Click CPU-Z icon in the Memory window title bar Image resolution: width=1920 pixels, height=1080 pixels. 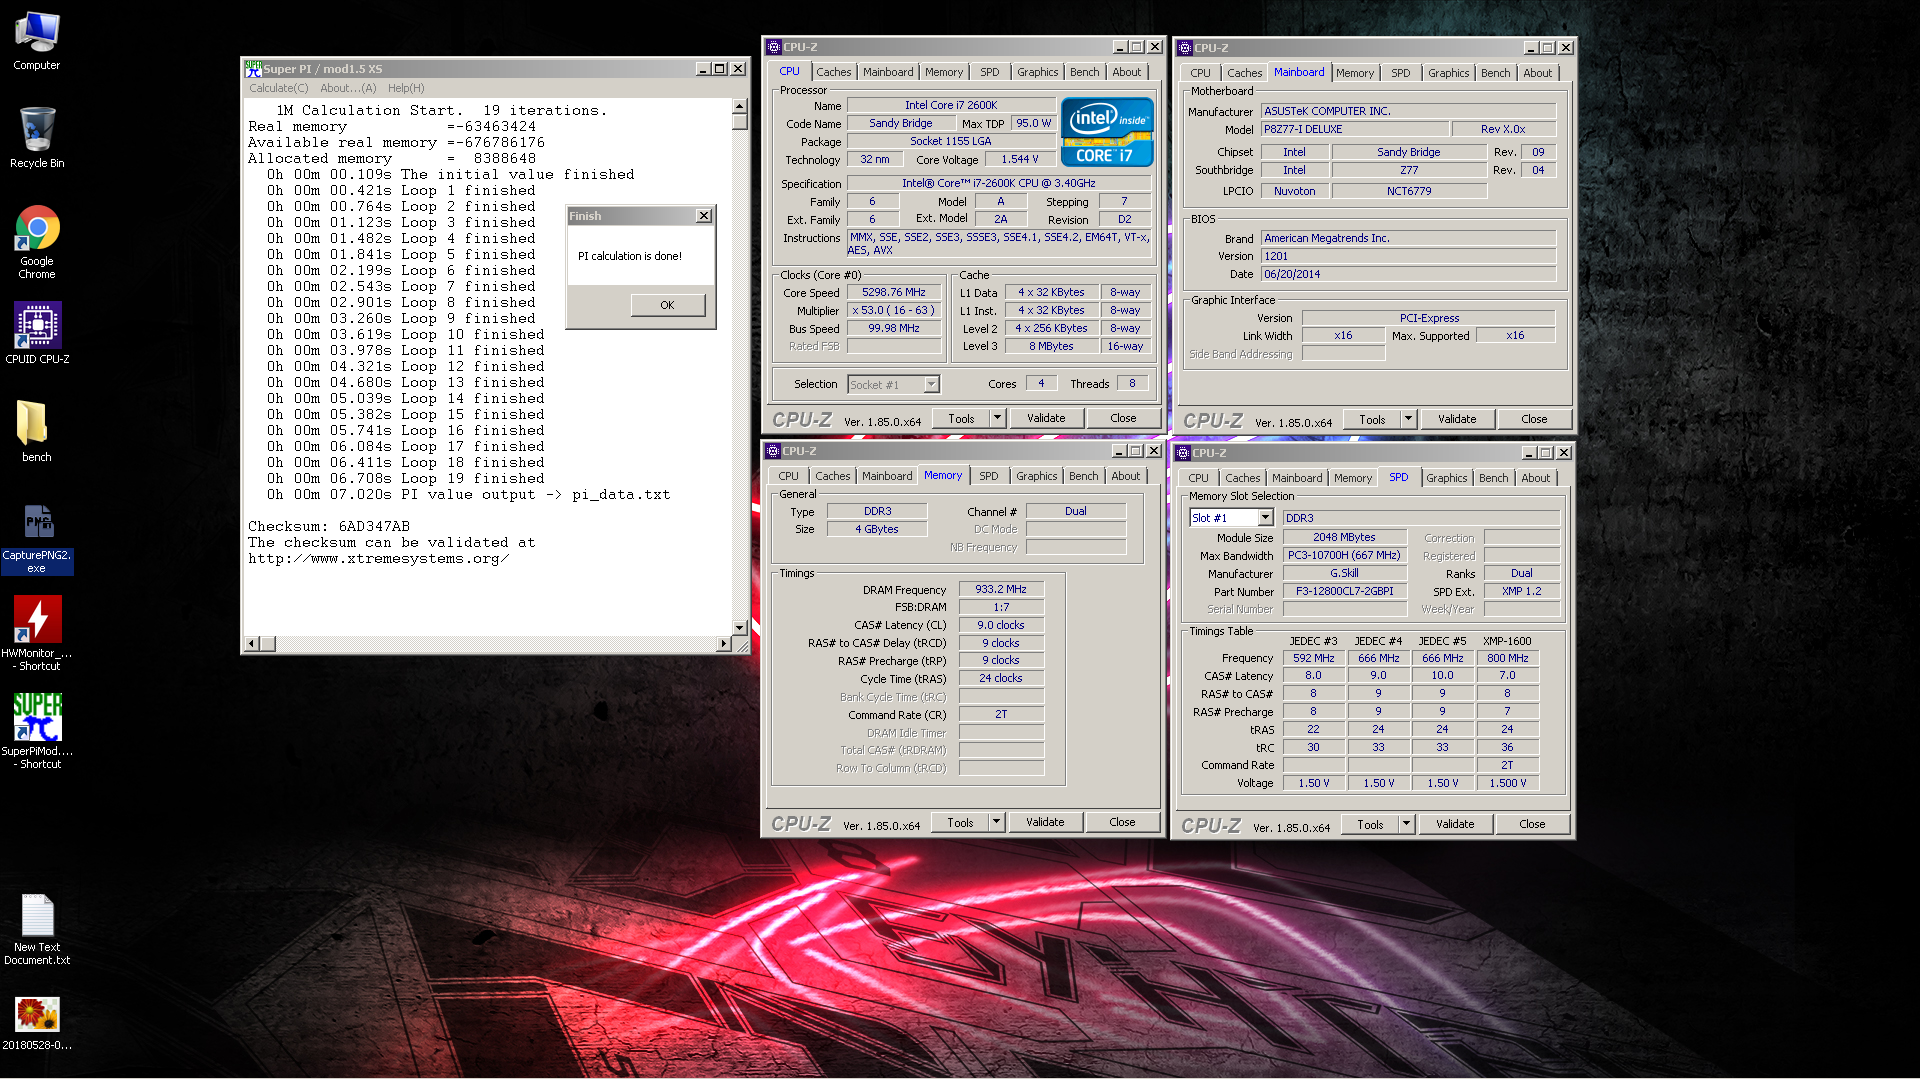click(773, 451)
